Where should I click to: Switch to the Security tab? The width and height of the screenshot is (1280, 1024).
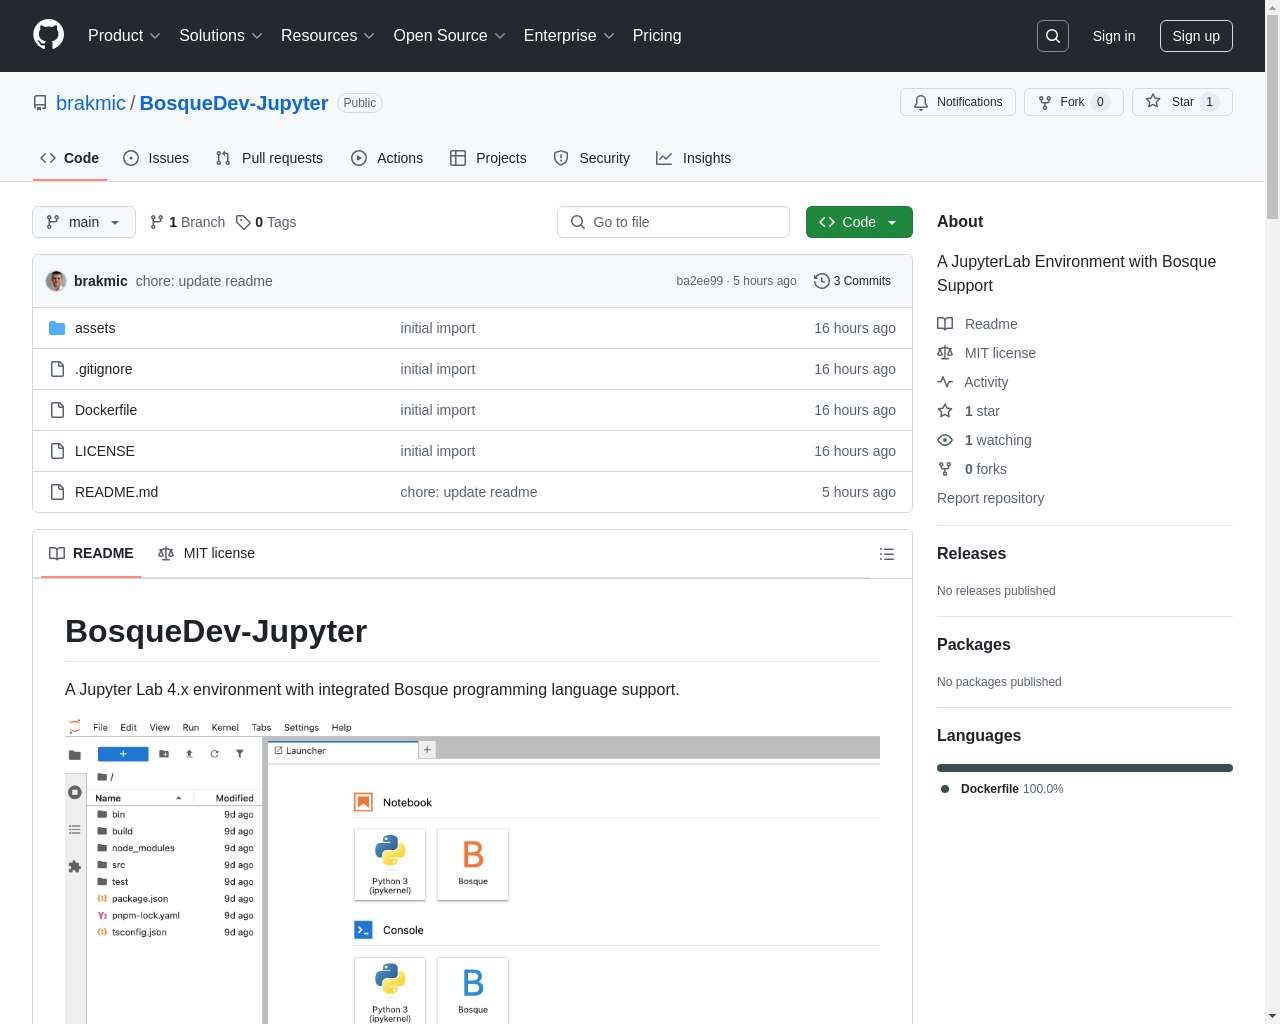591,158
